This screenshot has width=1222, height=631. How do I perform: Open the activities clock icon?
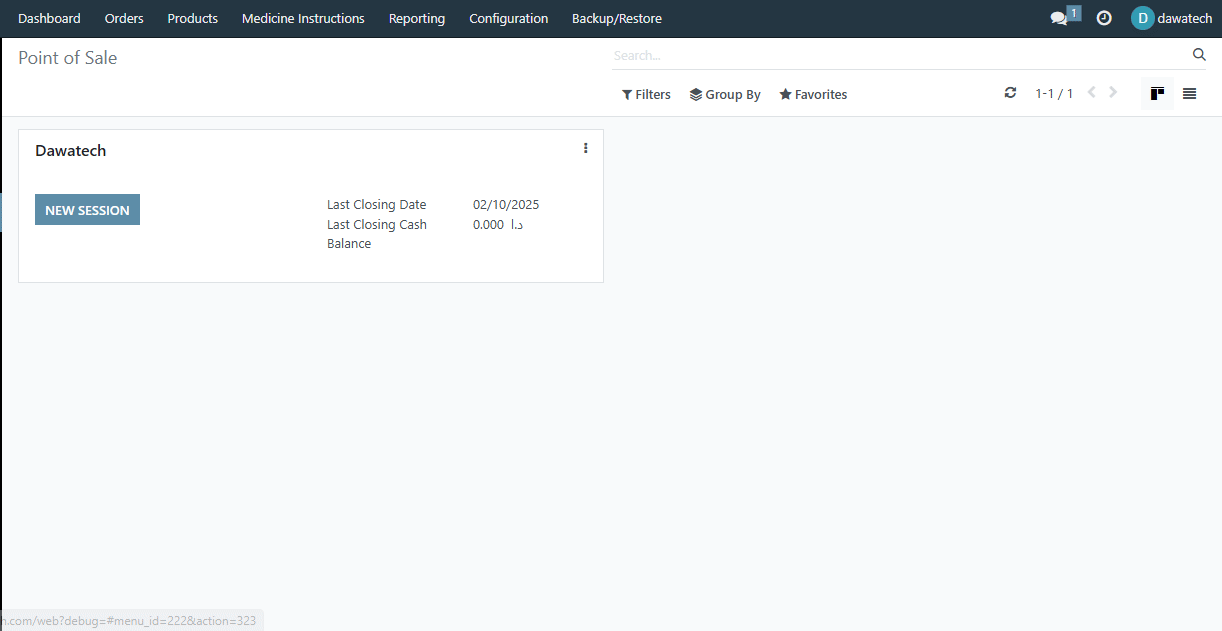[x=1104, y=18]
